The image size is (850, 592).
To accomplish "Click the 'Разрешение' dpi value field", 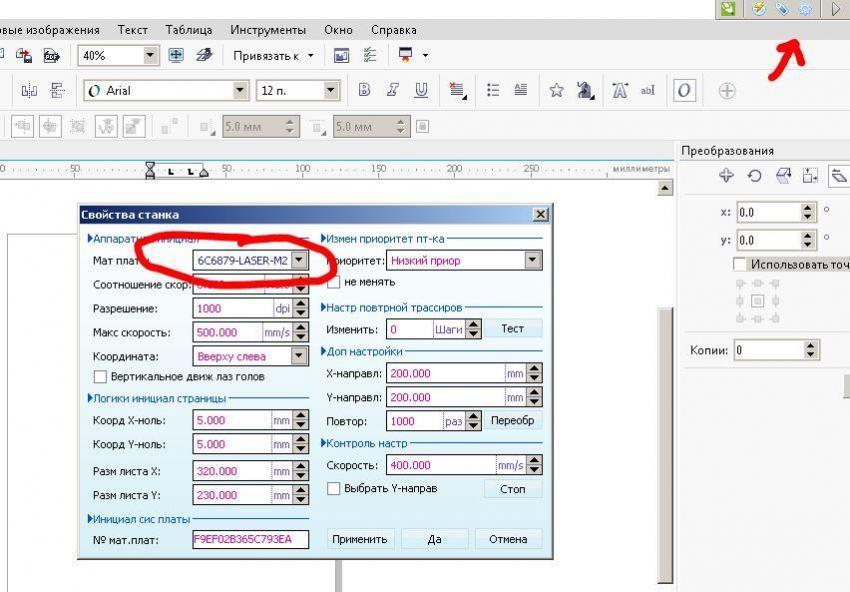I will (x=227, y=308).
